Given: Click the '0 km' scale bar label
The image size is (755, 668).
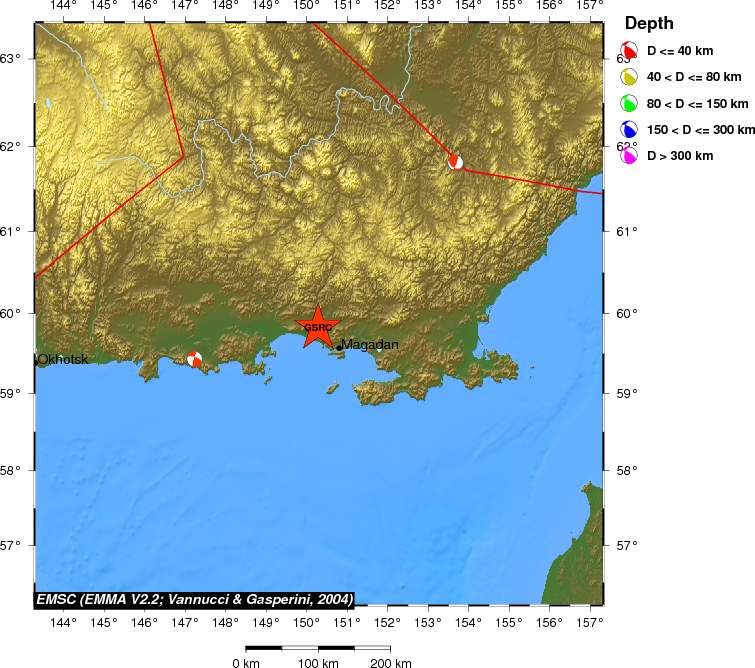Looking at the screenshot, I should pos(246,663).
